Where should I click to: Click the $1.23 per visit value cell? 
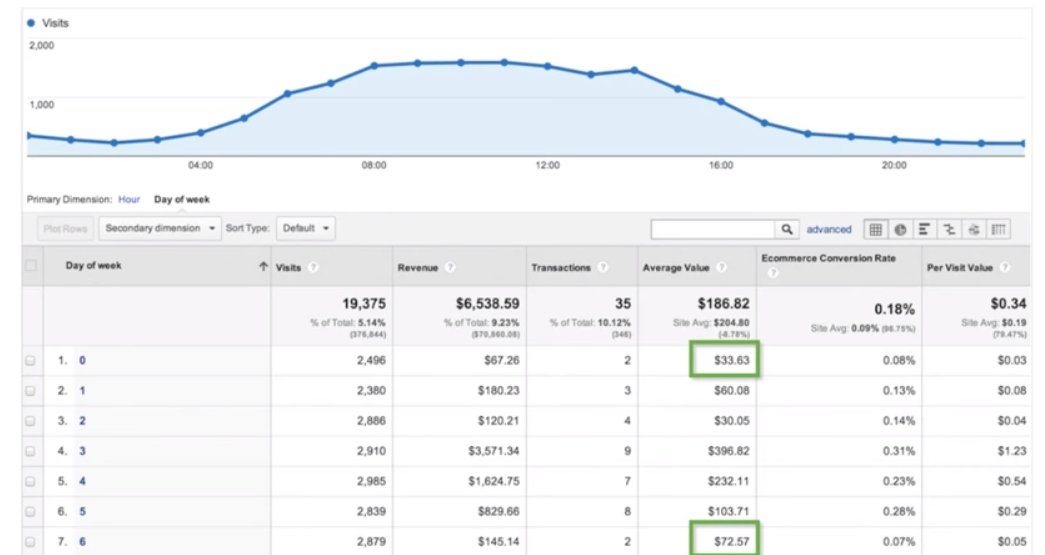[1012, 451]
